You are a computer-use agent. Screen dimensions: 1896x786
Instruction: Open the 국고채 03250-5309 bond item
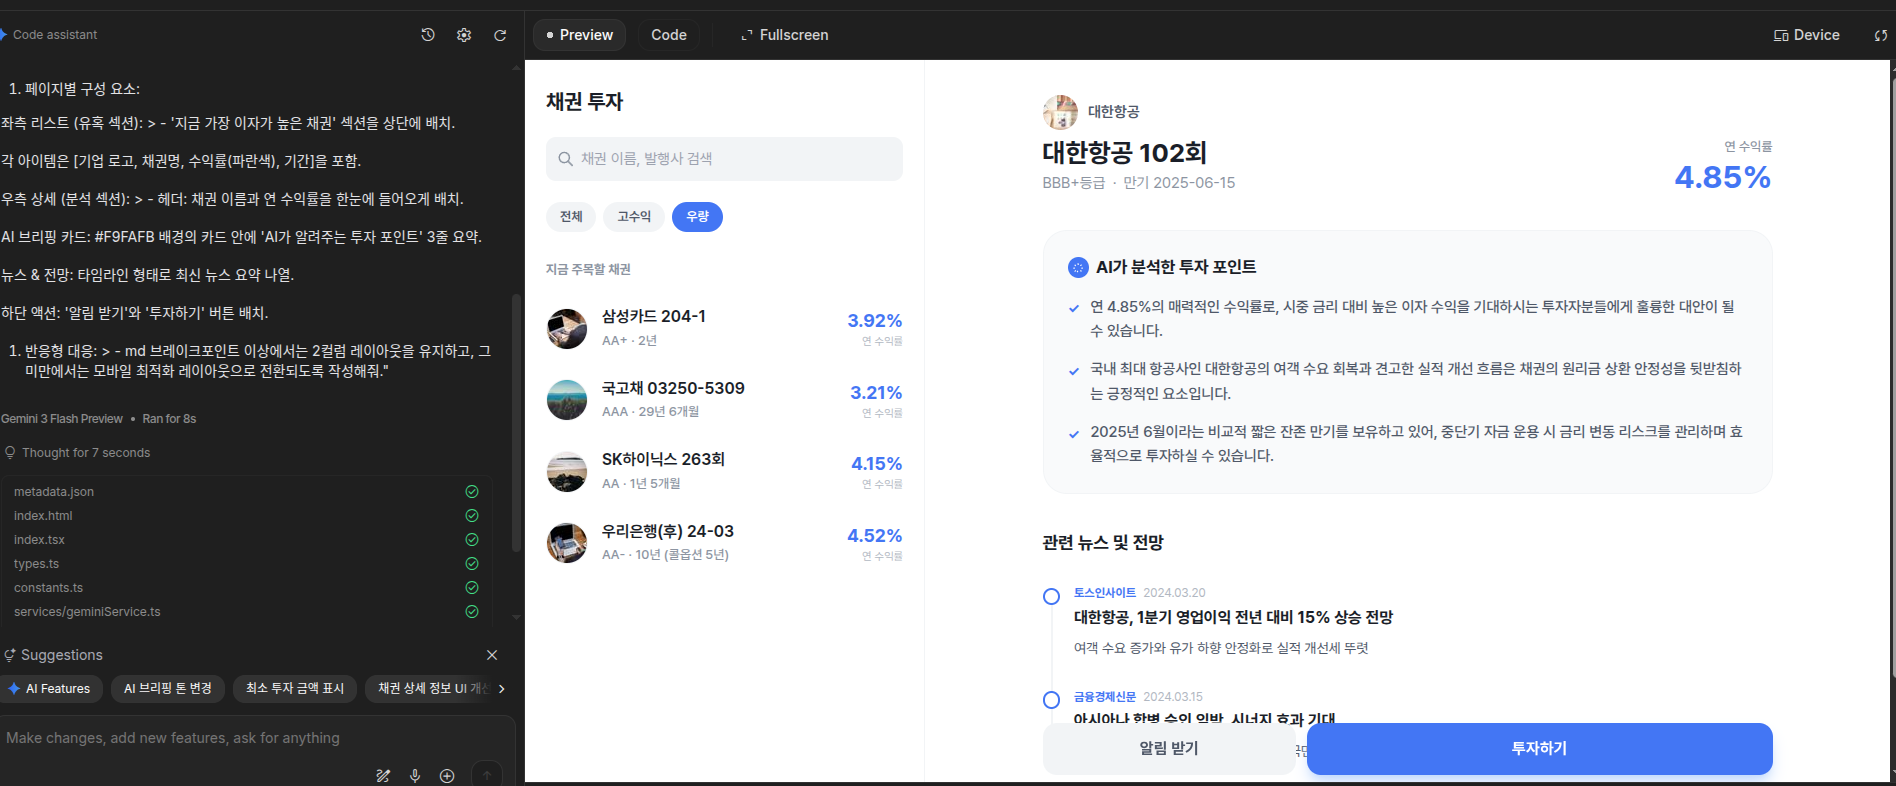[x=724, y=400]
